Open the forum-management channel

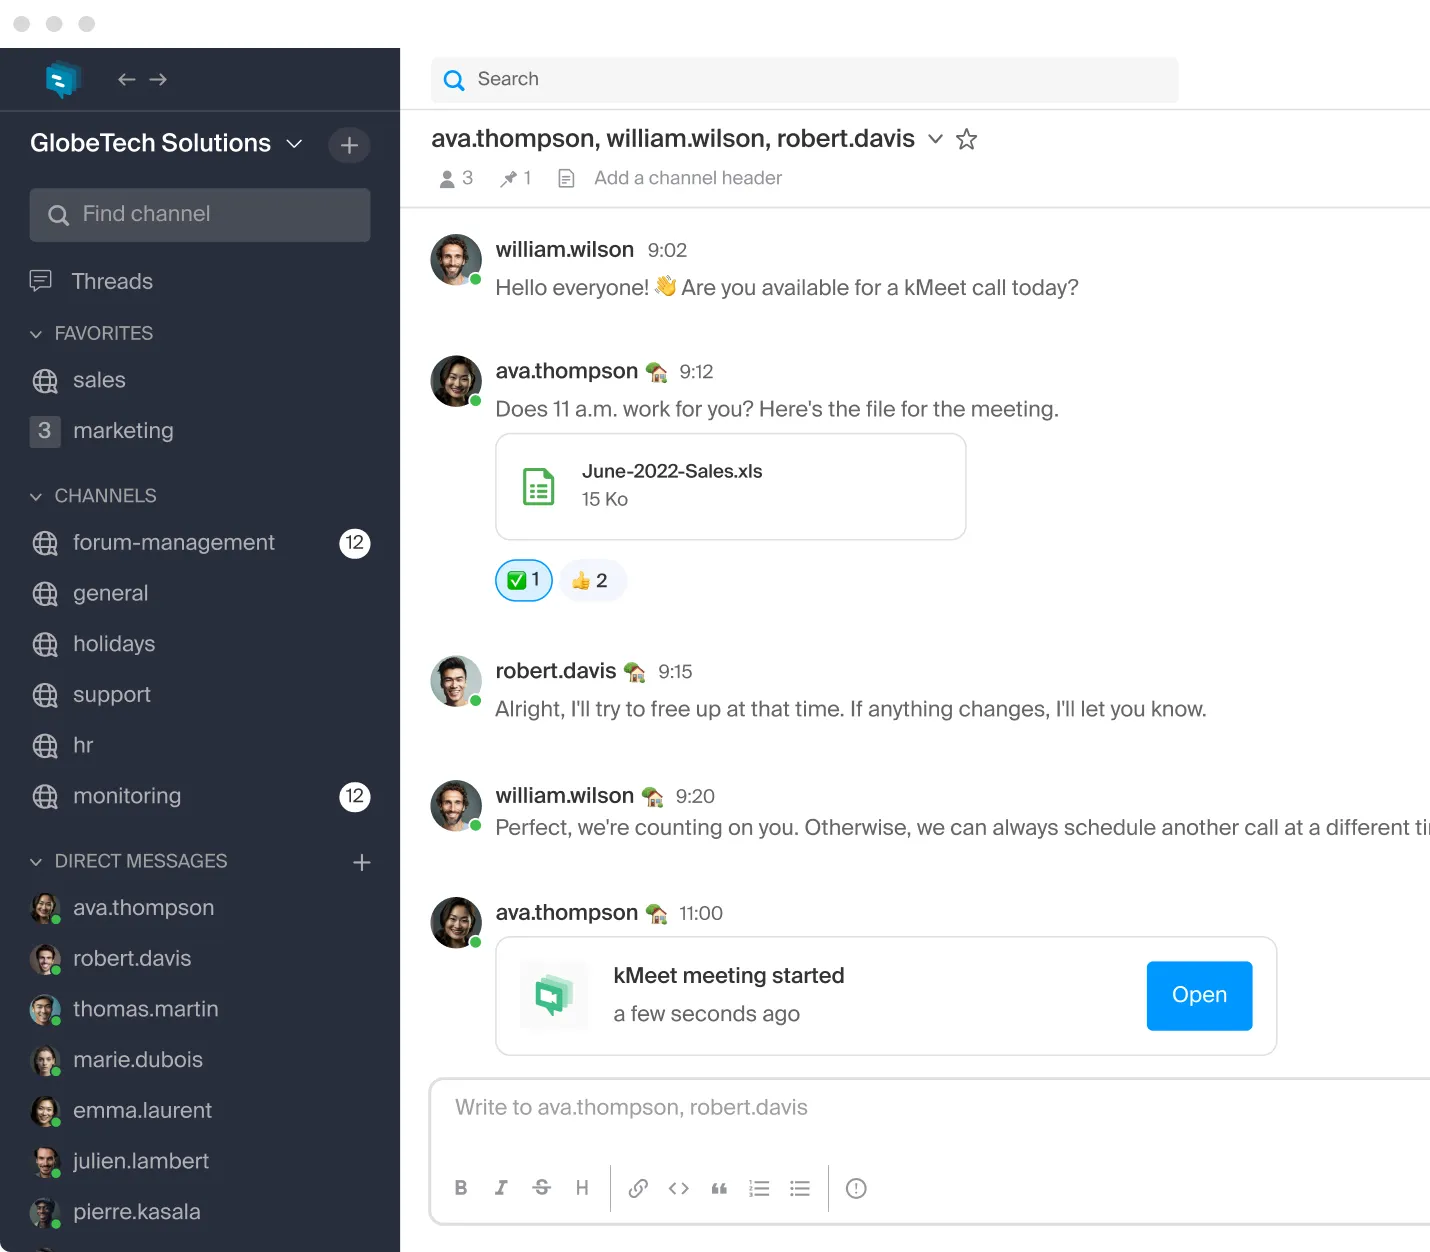click(200, 543)
